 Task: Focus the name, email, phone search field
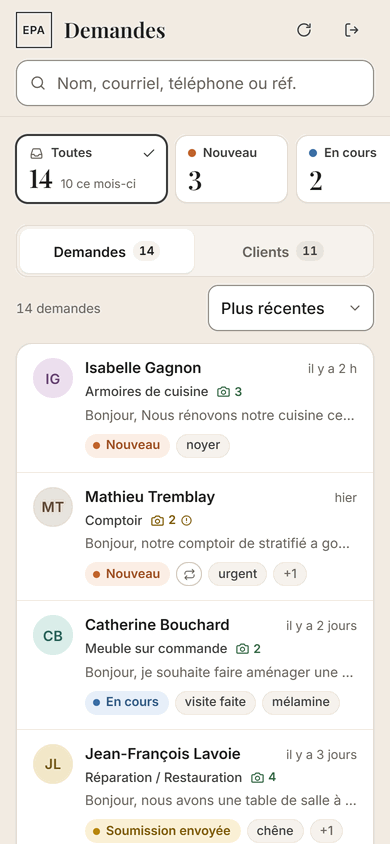pyautogui.click(x=195, y=83)
